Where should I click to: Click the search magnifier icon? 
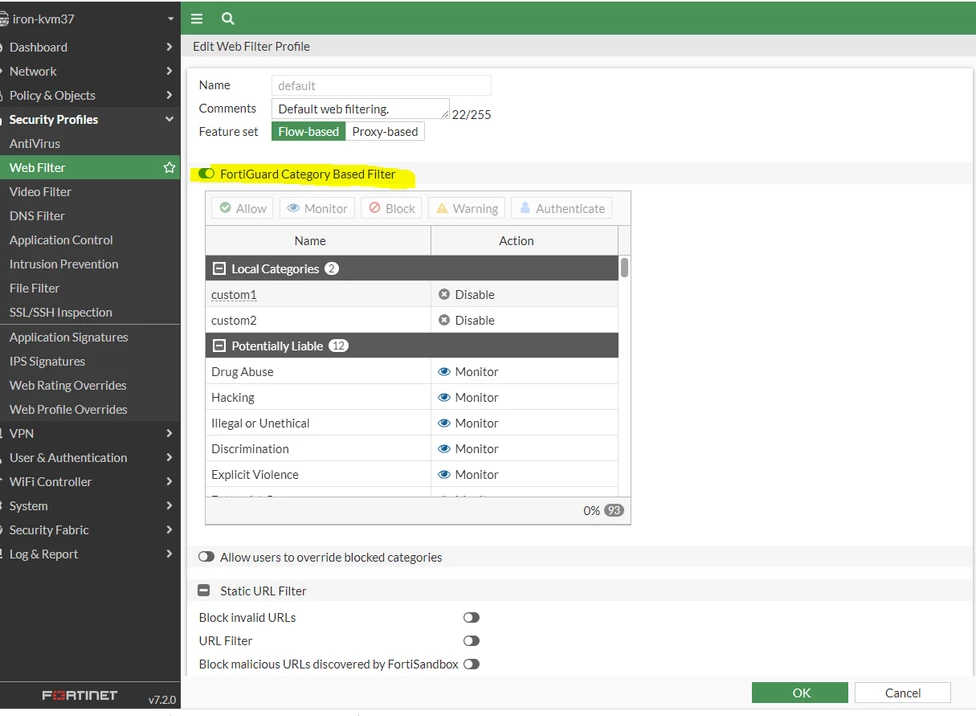pos(228,19)
